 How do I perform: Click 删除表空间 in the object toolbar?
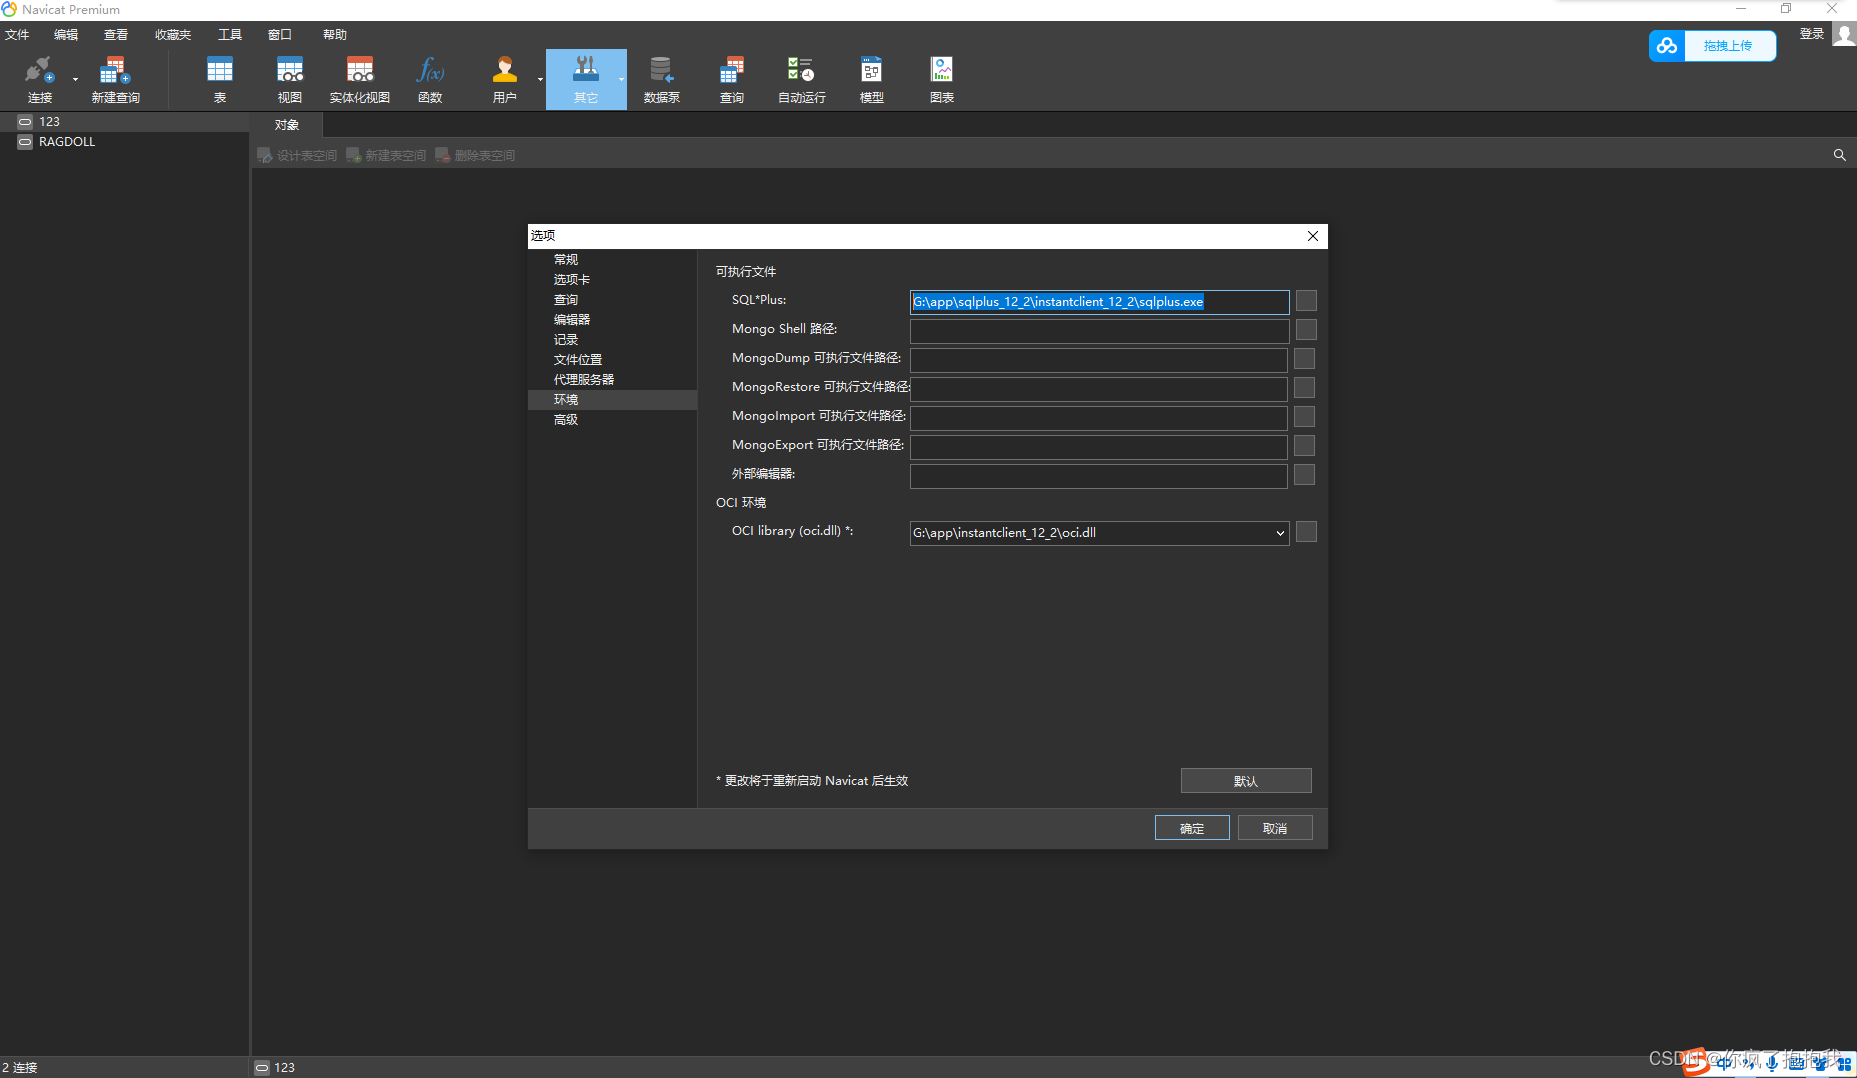(475, 155)
